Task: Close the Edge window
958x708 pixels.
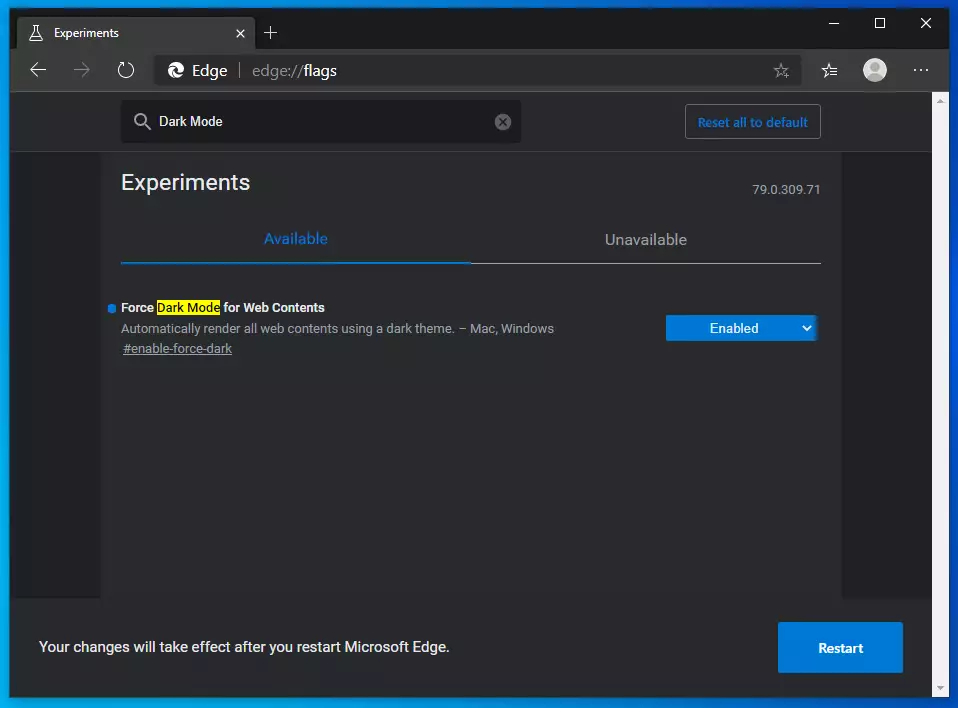Action: (926, 23)
